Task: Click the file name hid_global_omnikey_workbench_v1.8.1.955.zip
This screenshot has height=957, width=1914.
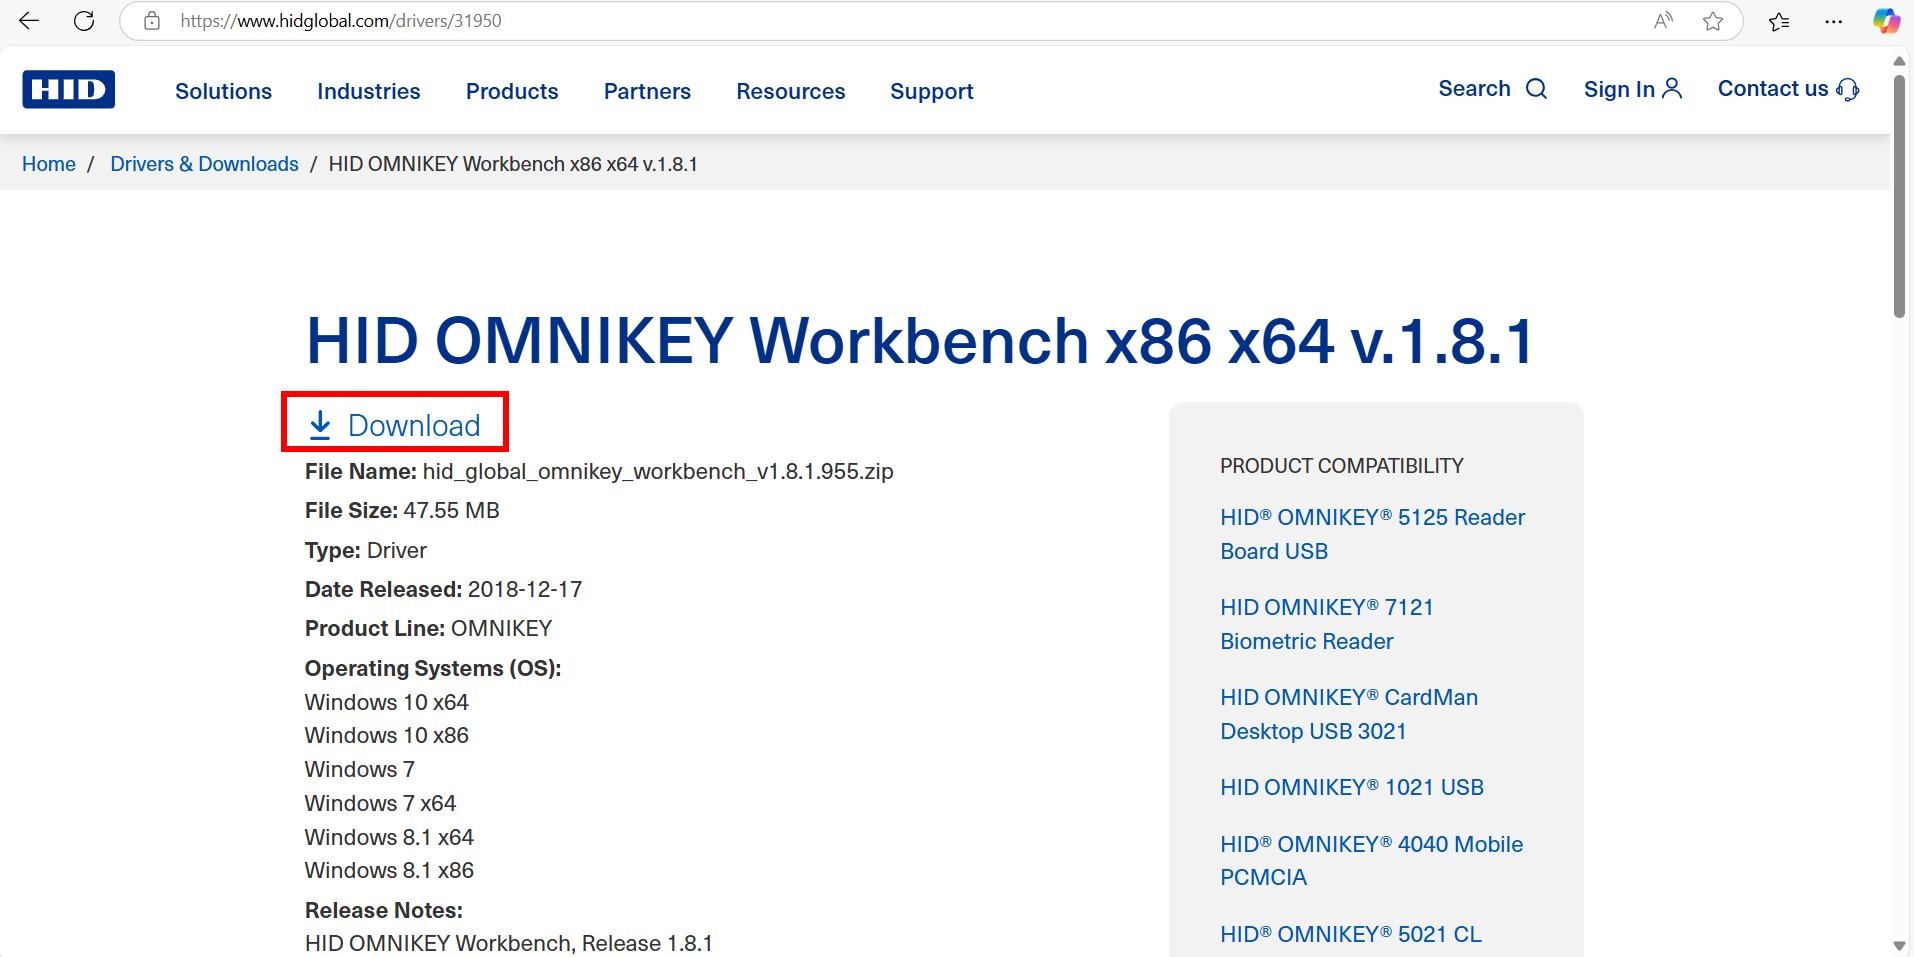Action: [658, 472]
